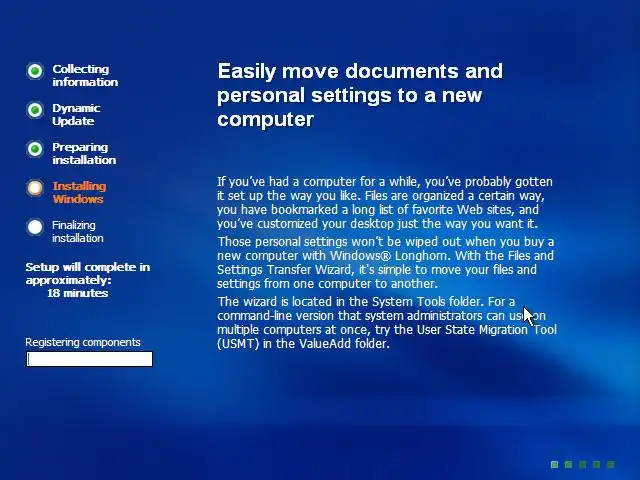Click the white Finalizing installation step indicator
The width and height of the screenshot is (640, 480).
(35, 227)
